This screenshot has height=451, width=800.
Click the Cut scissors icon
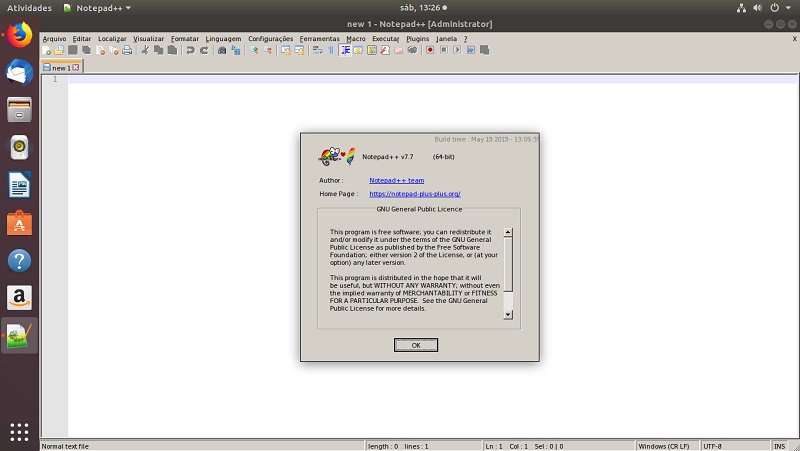(145, 50)
